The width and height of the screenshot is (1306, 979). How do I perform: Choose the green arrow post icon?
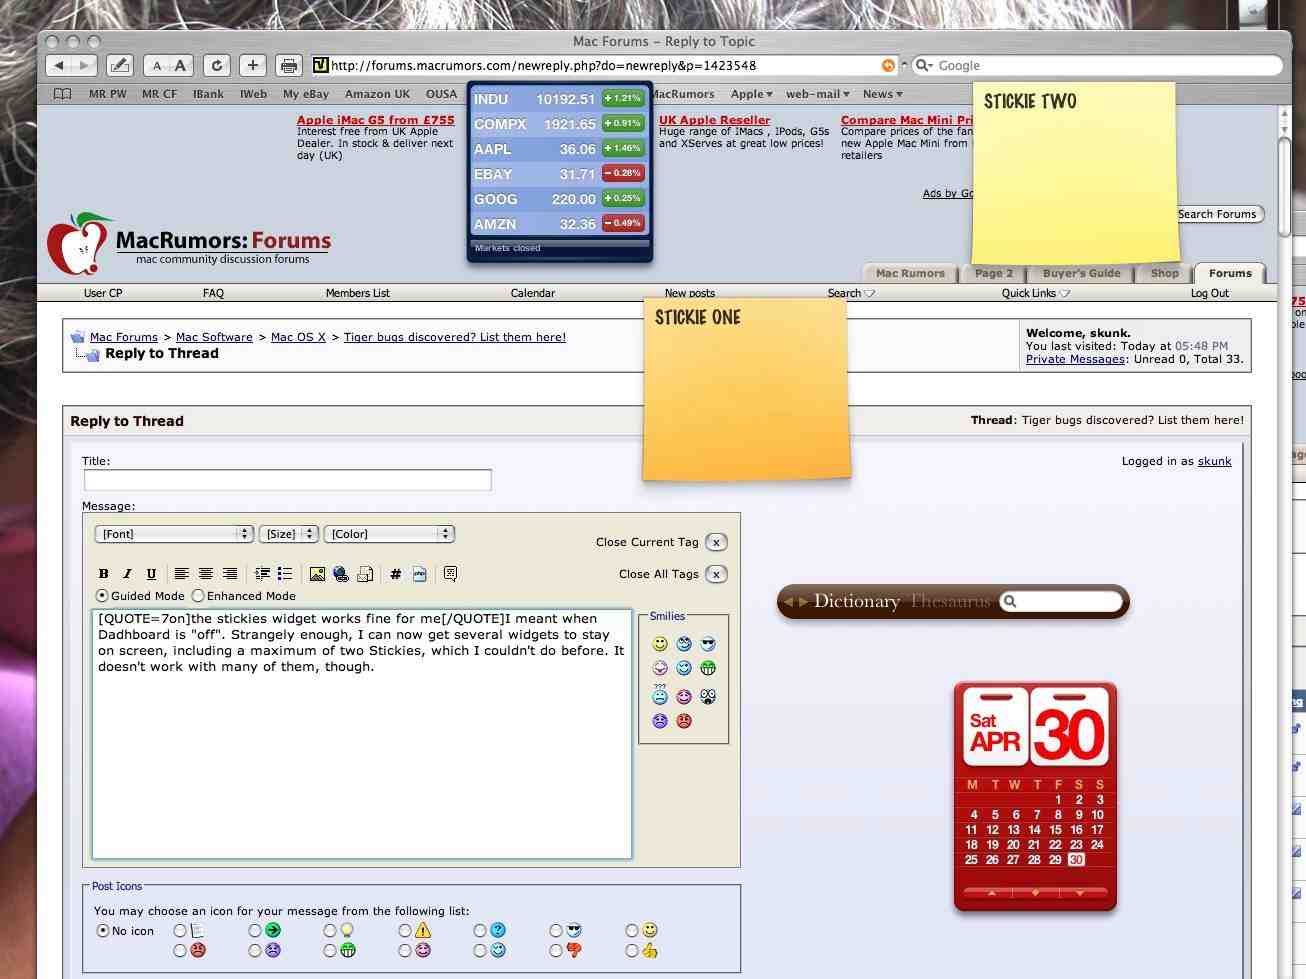(x=273, y=931)
